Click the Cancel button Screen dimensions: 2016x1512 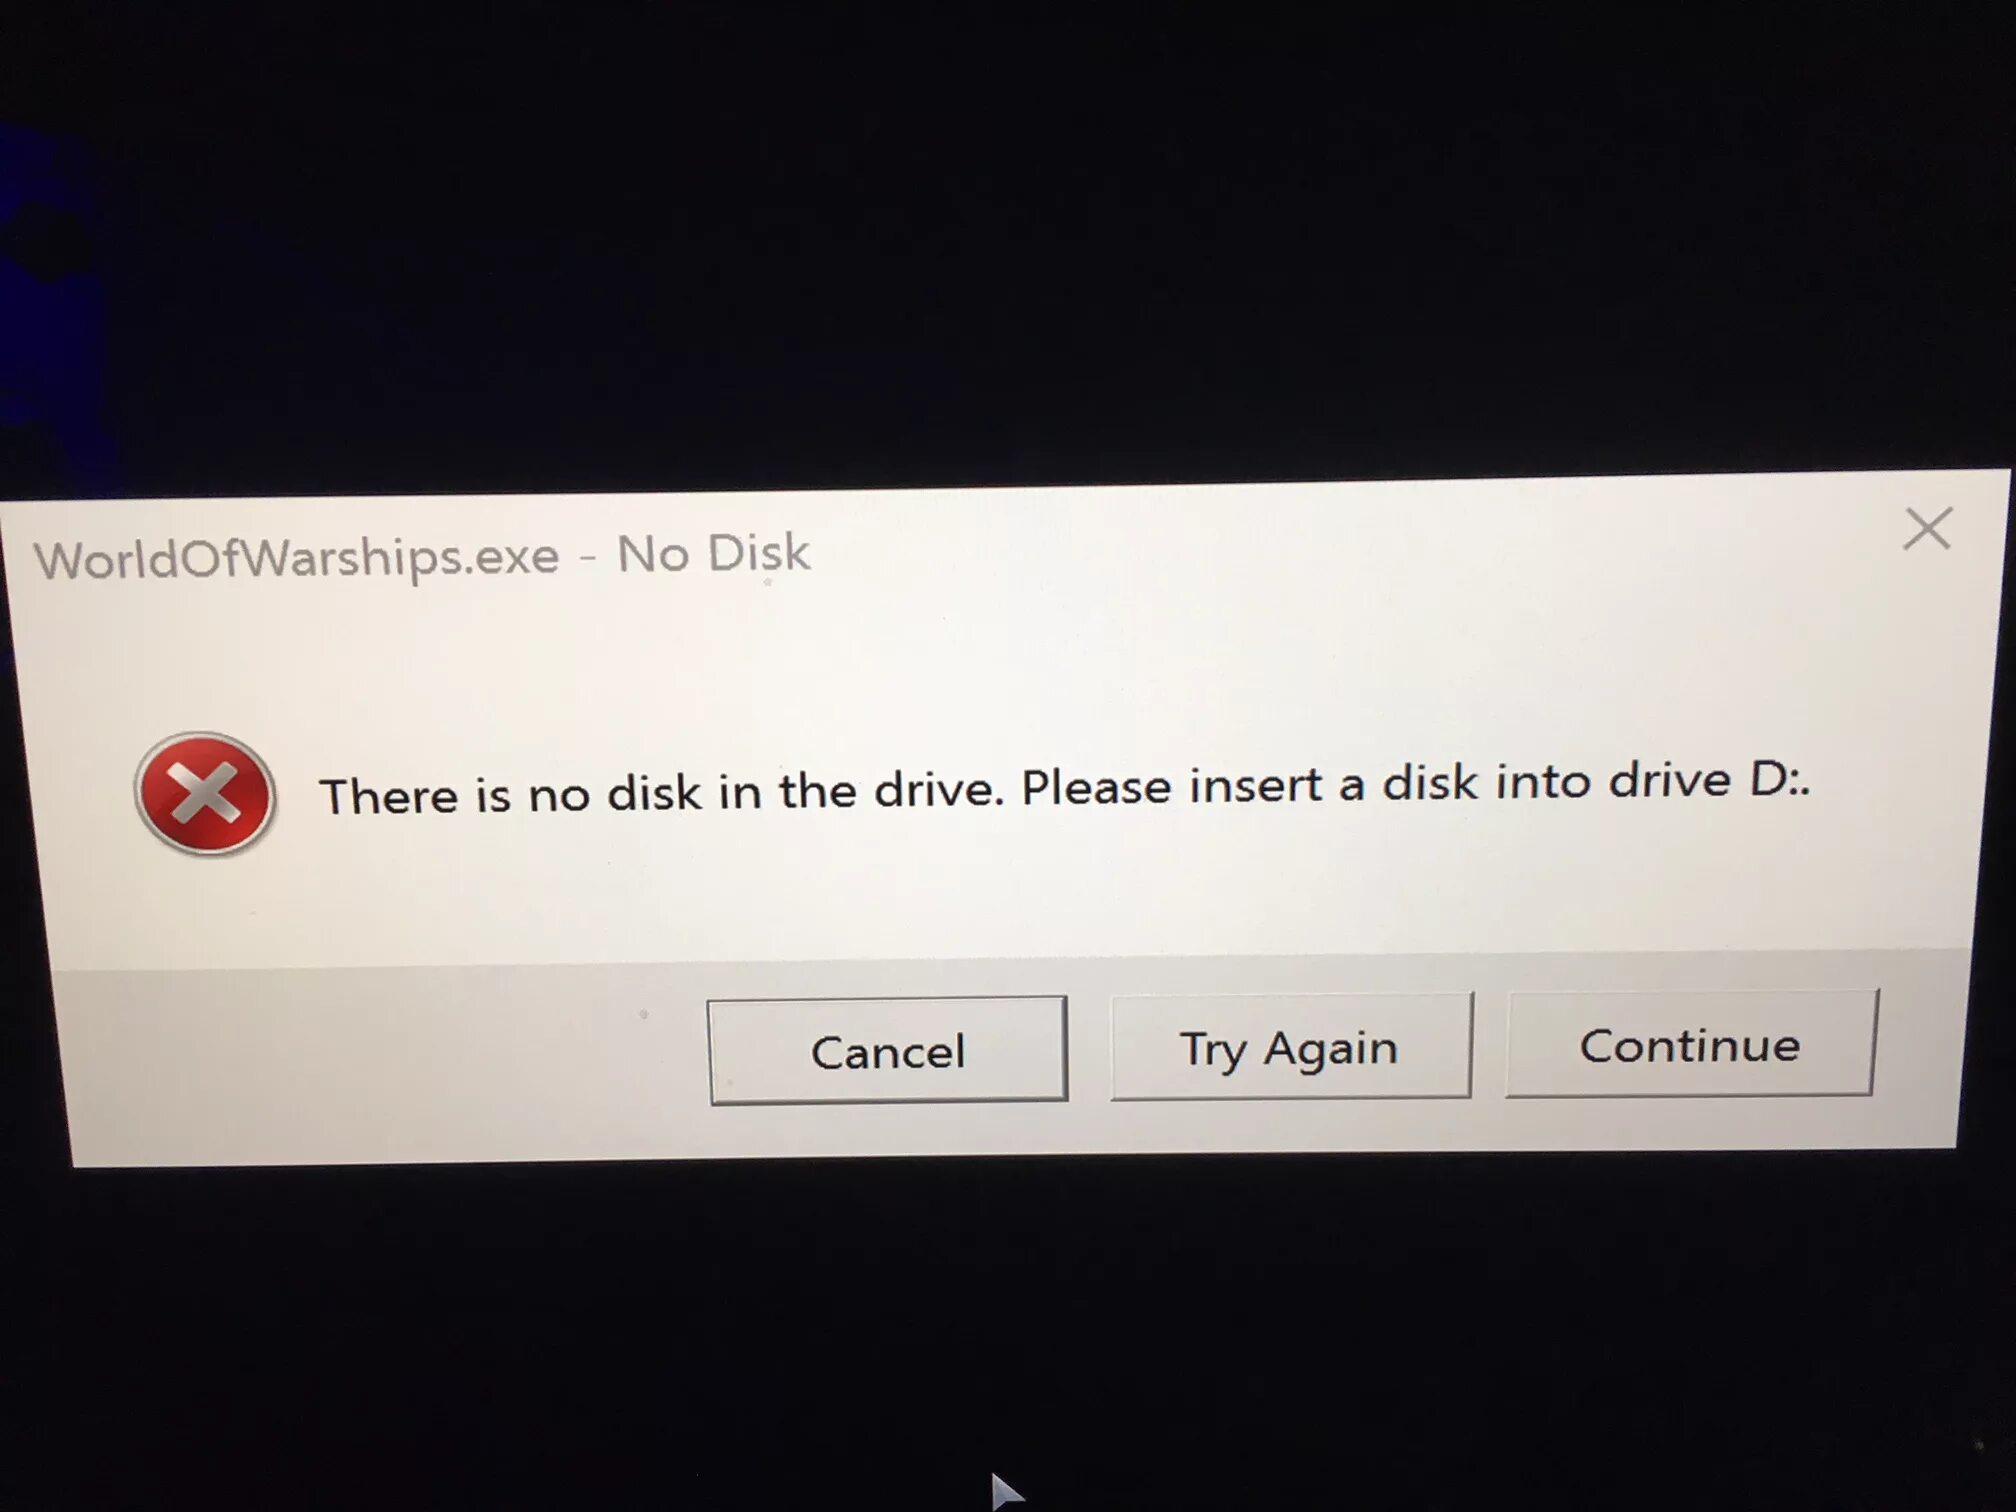(x=887, y=1050)
